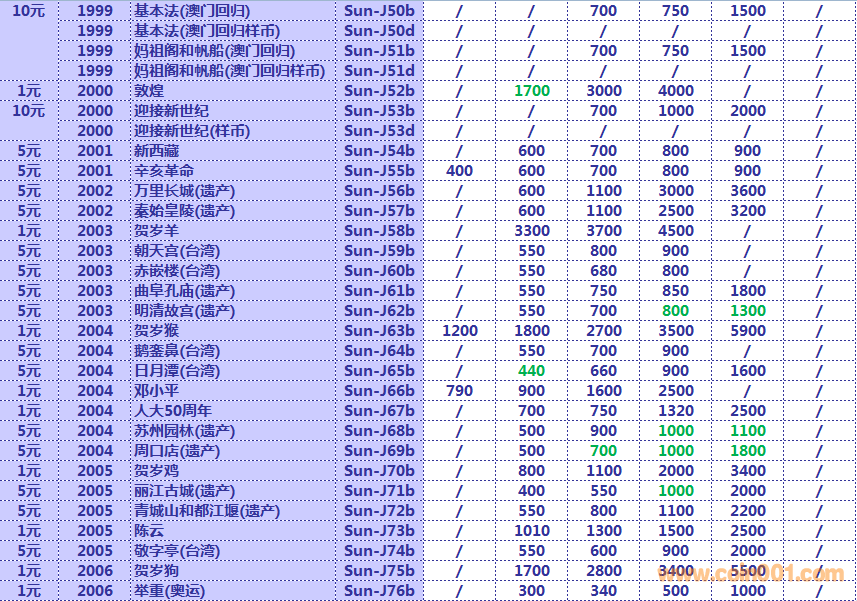
Task: Click the Sun-J50b catalog number cell
Action: 379,11
